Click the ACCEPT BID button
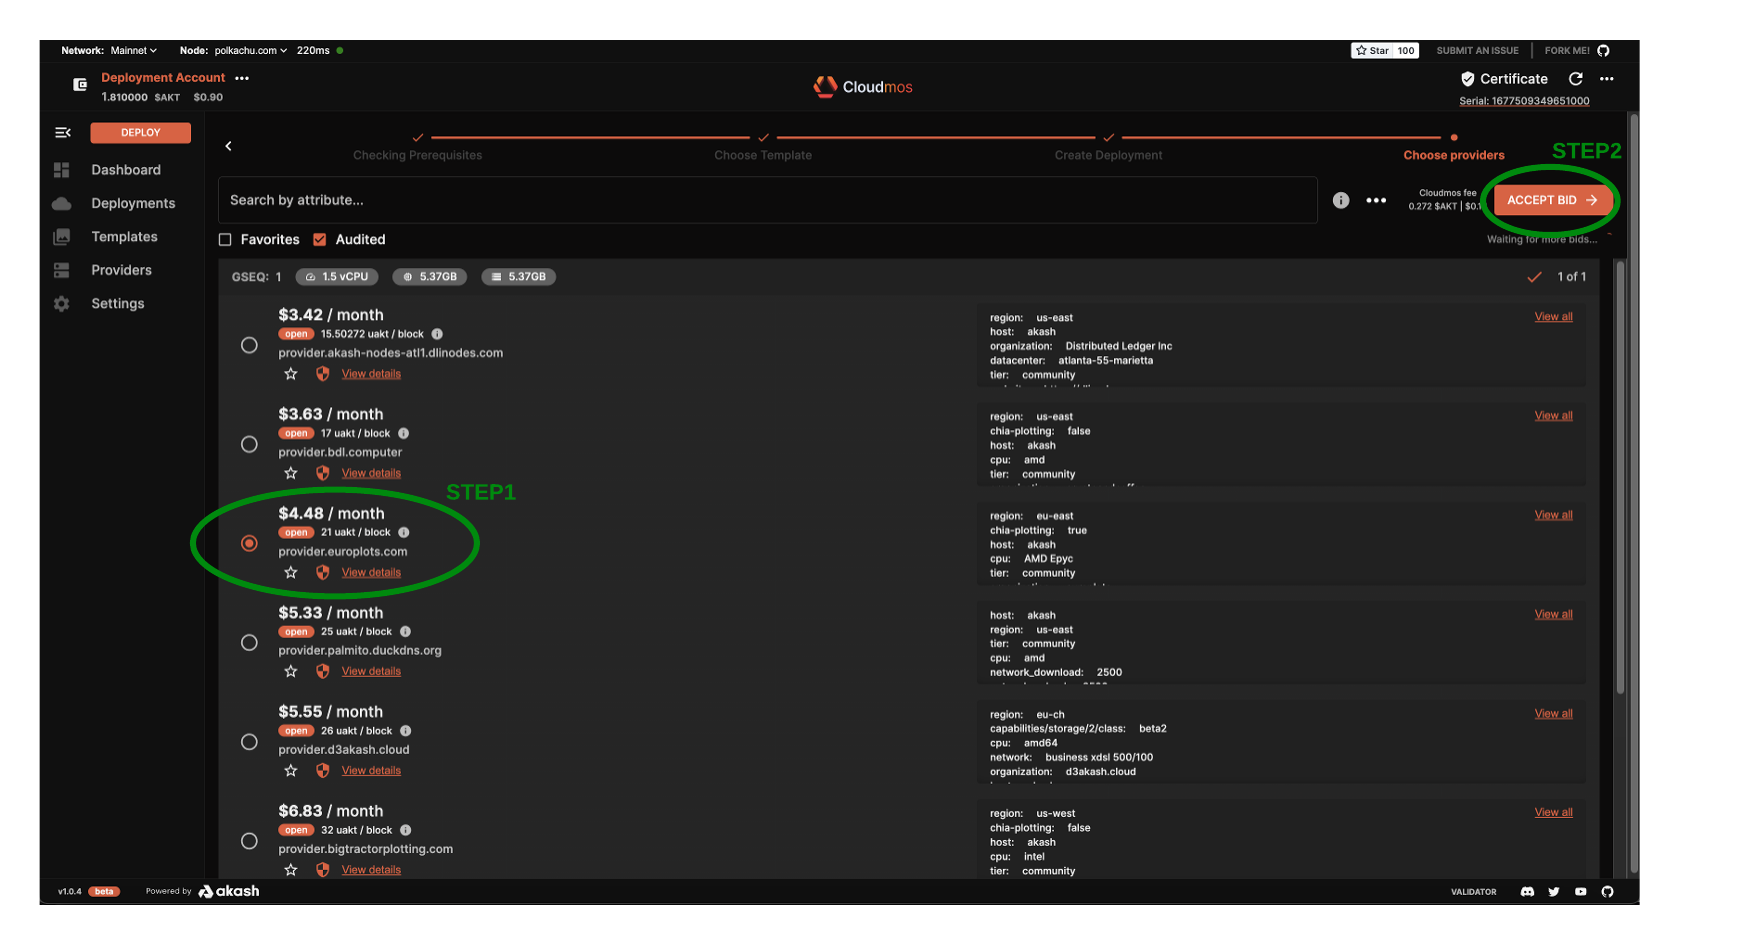The height and width of the screenshot is (944, 1748). [1551, 200]
